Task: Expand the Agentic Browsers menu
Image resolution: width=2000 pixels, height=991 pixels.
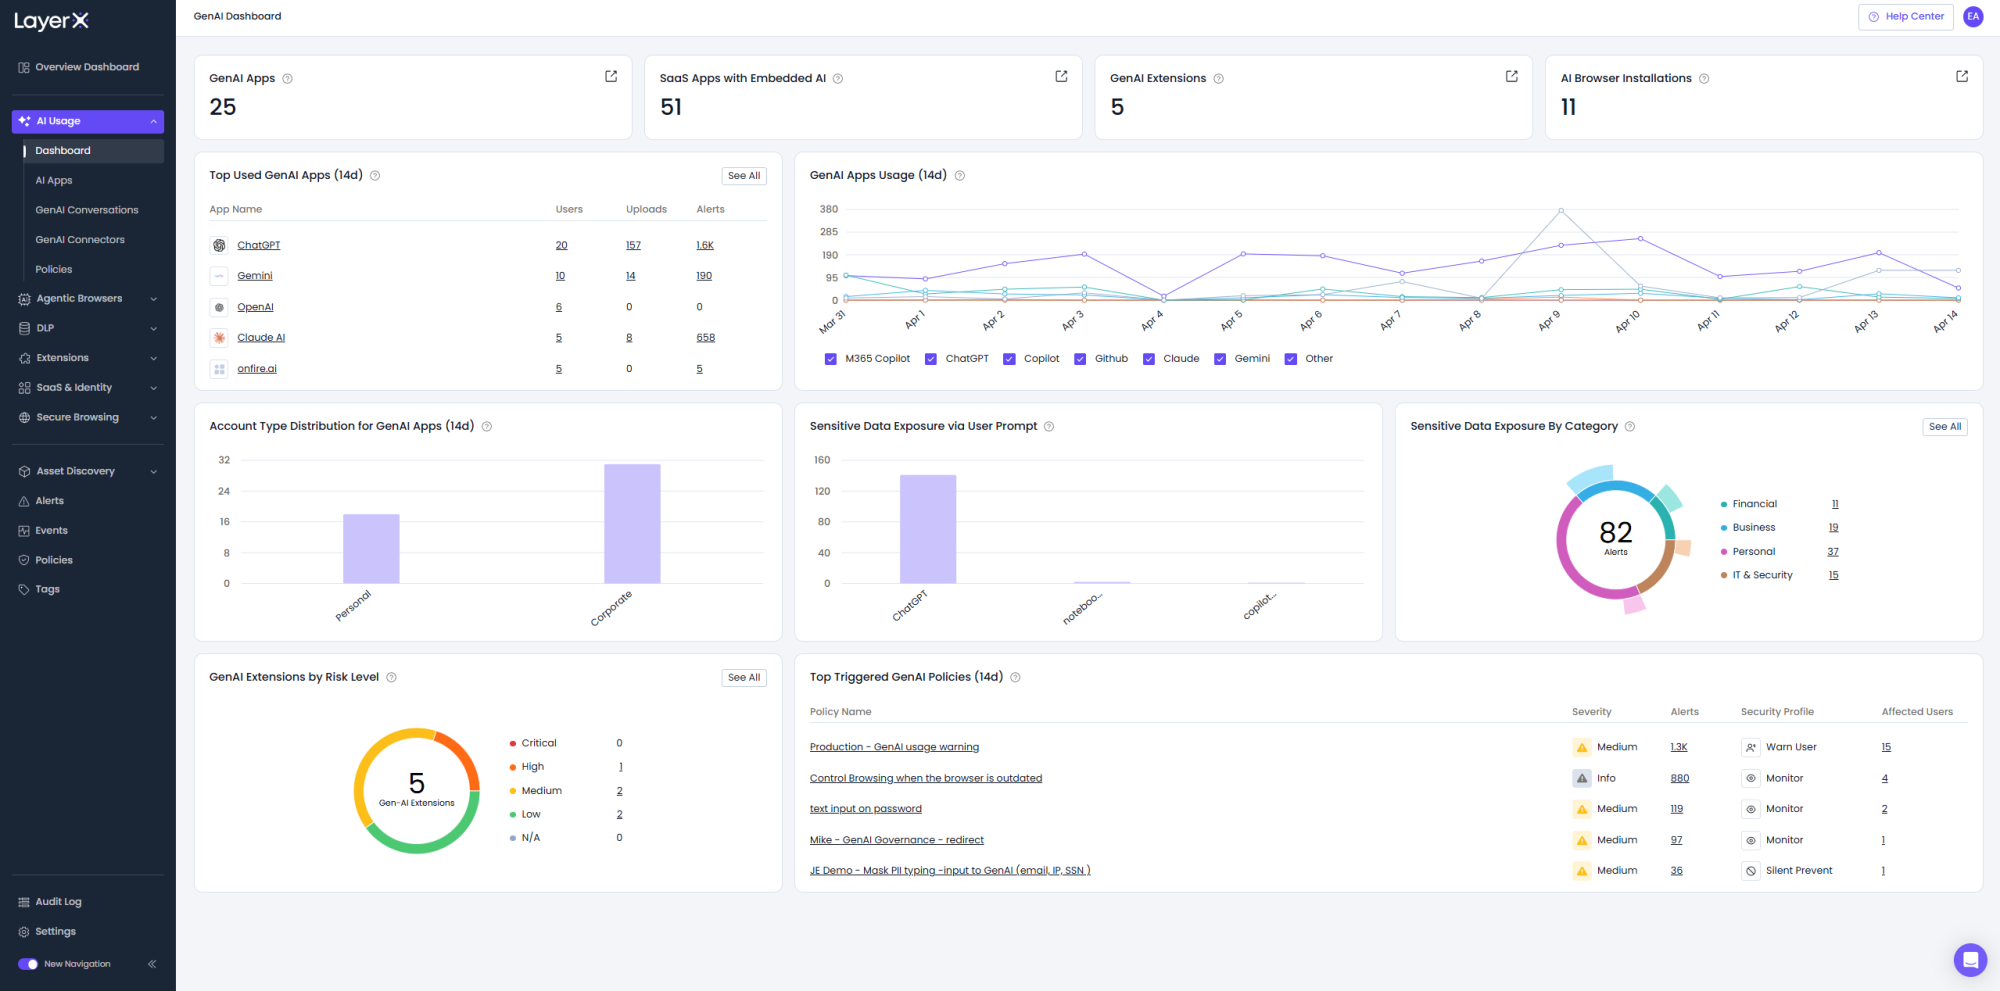Action: pos(88,299)
